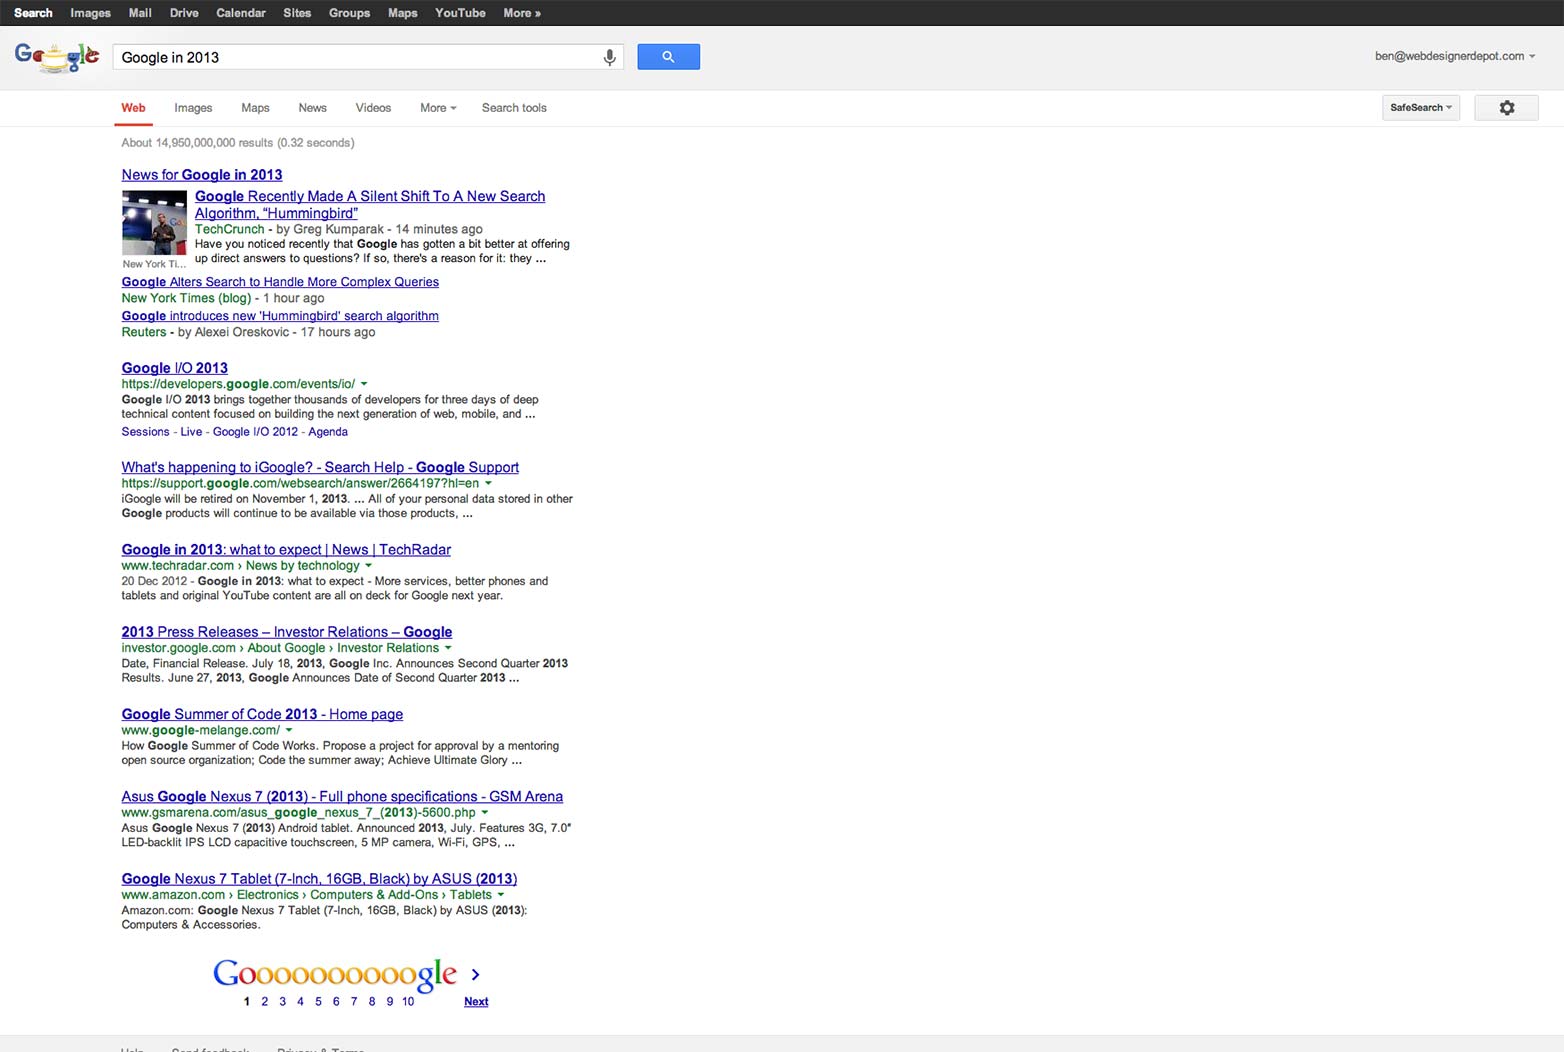1564x1052 pixels.
Task: Click the Google doodle logo
Action: point(57,57)
